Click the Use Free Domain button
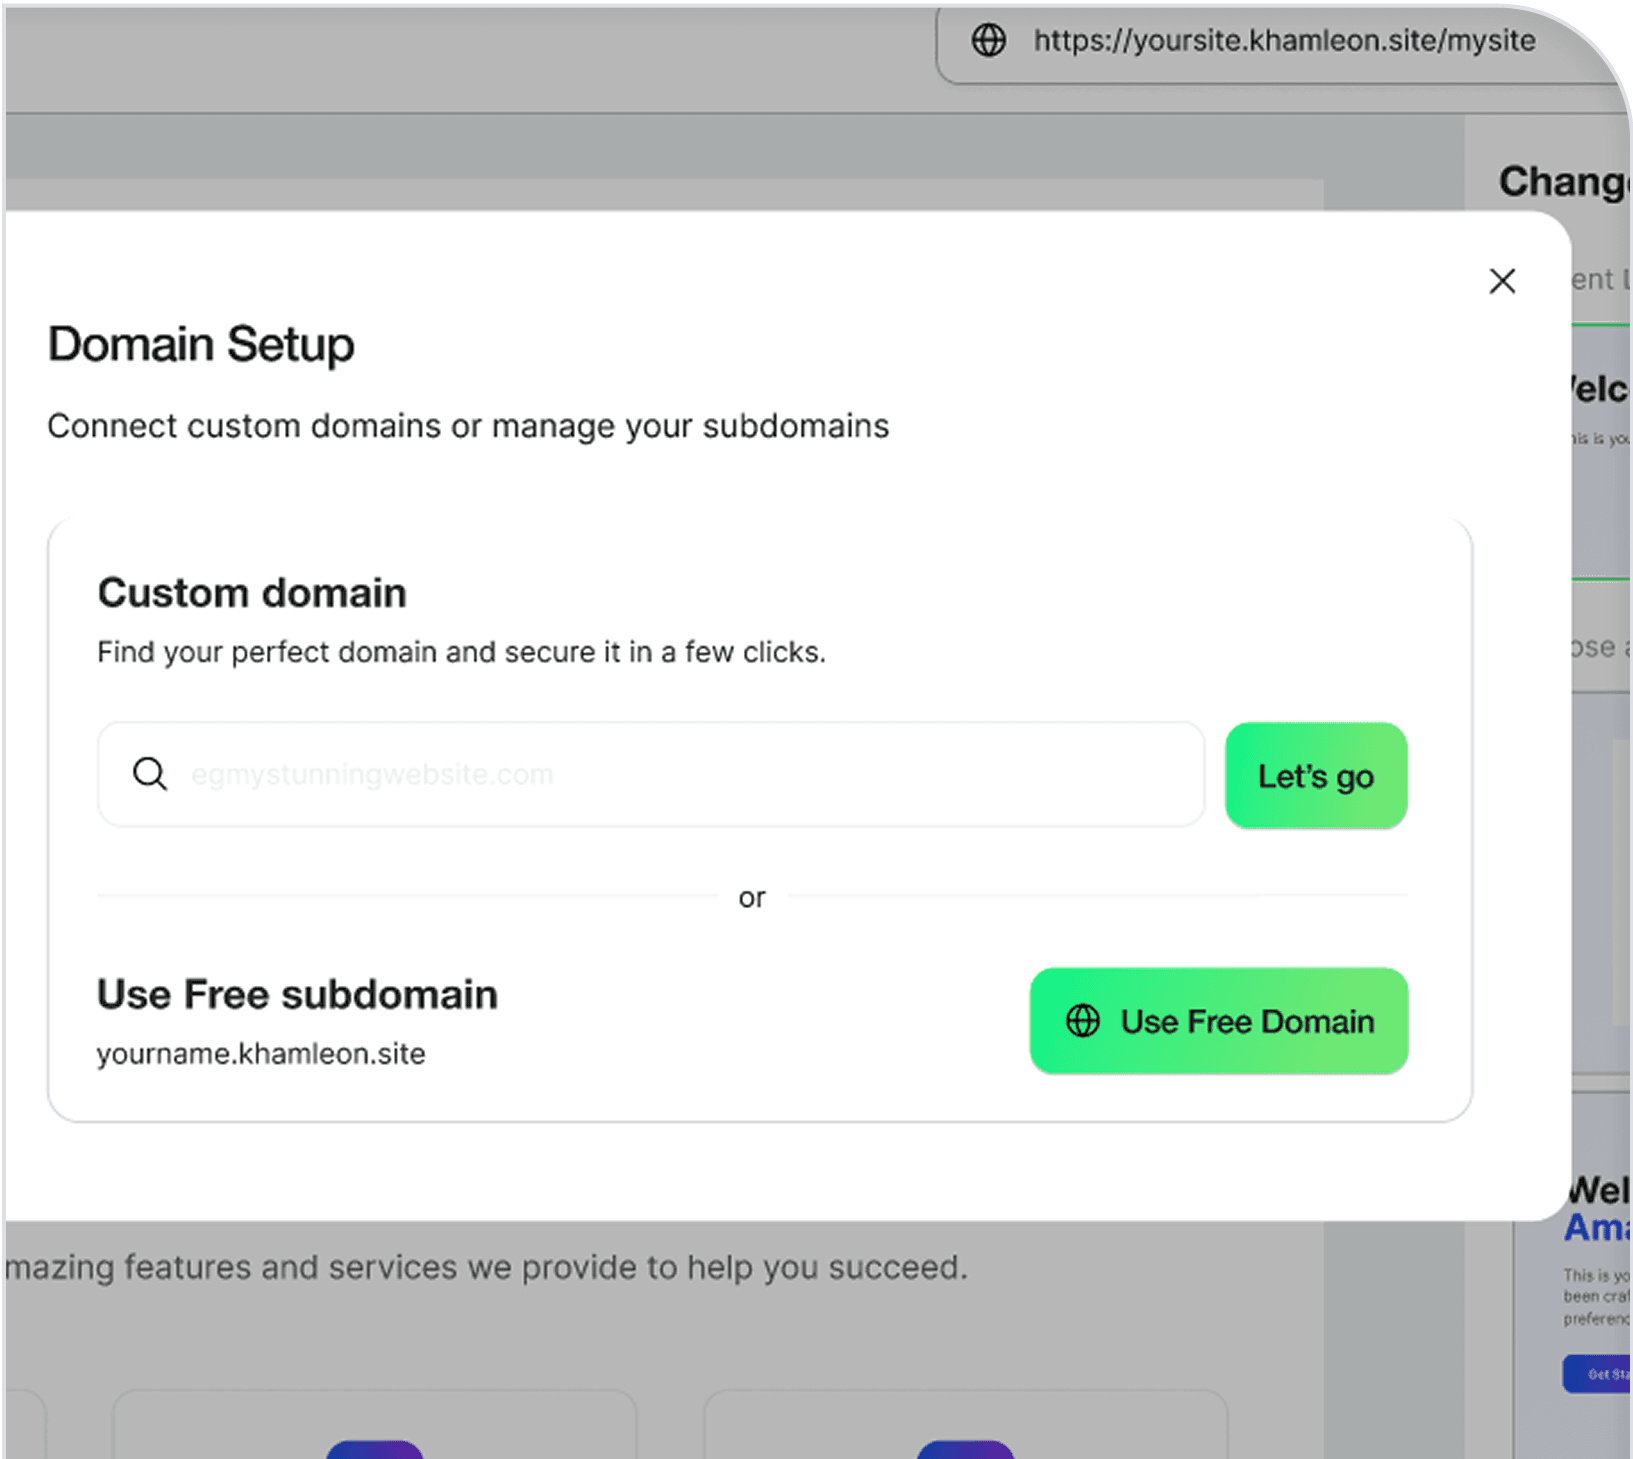The image size is (1633, 1459). coord(1218,1021)
